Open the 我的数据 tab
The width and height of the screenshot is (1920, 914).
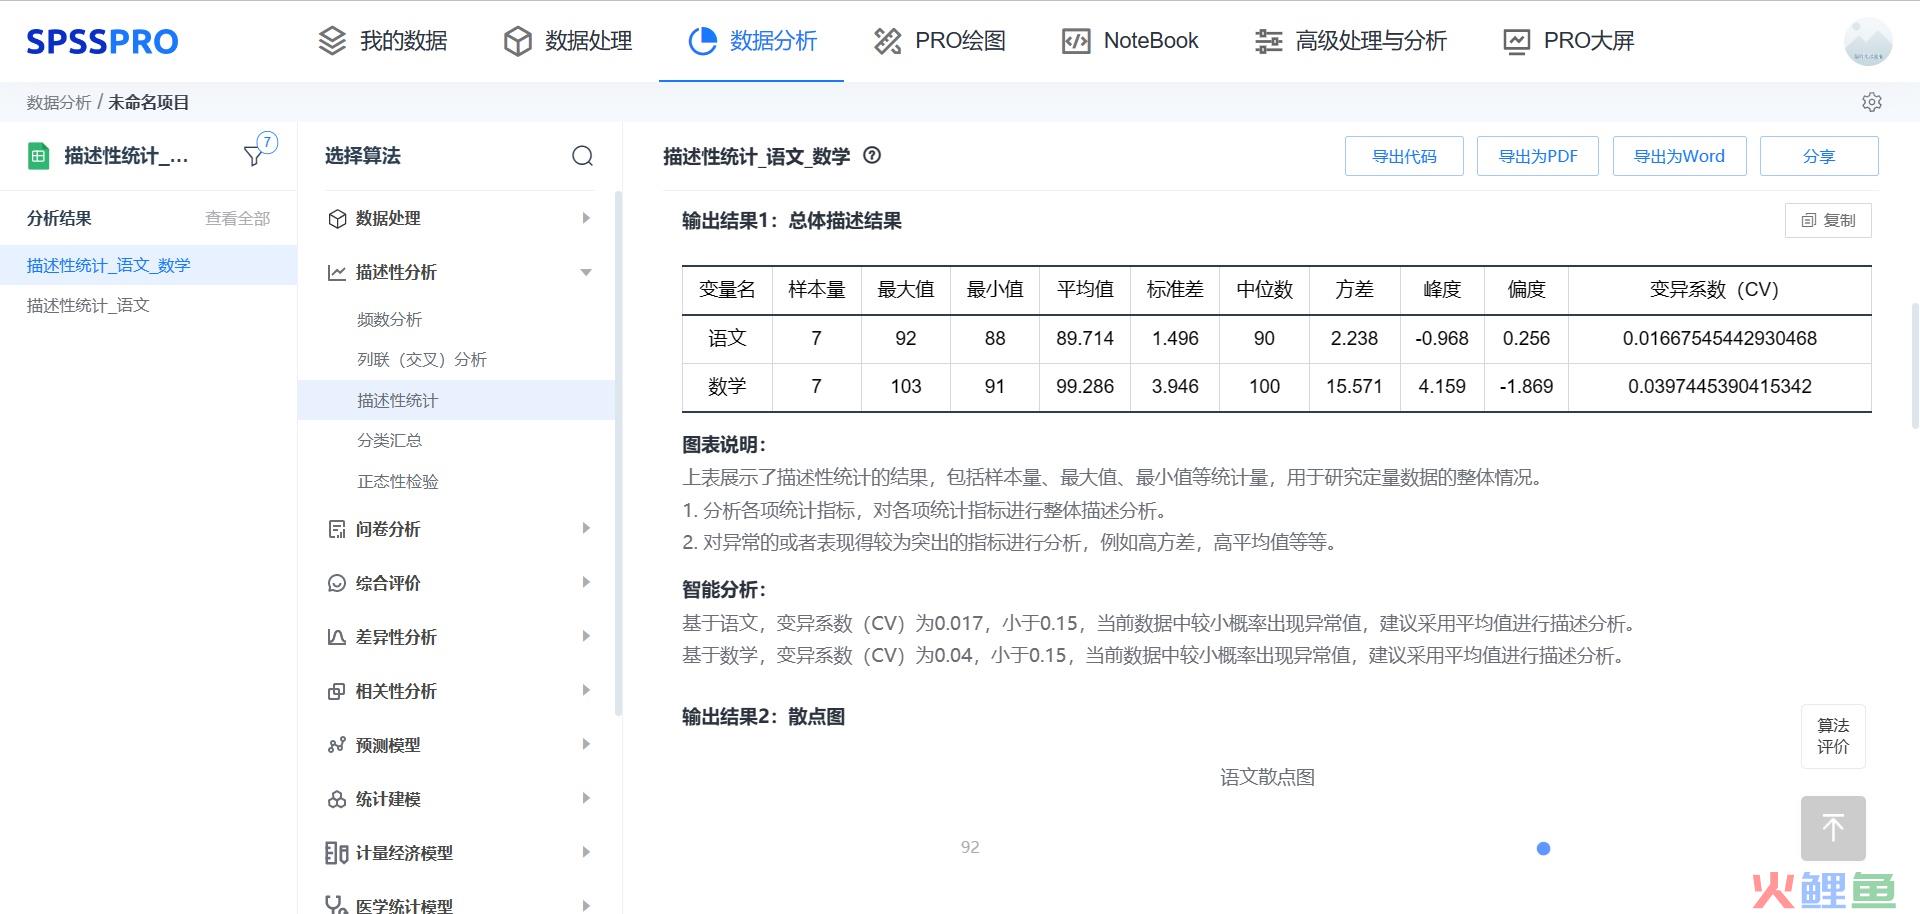pyautogui.click(x=382, y=41)
